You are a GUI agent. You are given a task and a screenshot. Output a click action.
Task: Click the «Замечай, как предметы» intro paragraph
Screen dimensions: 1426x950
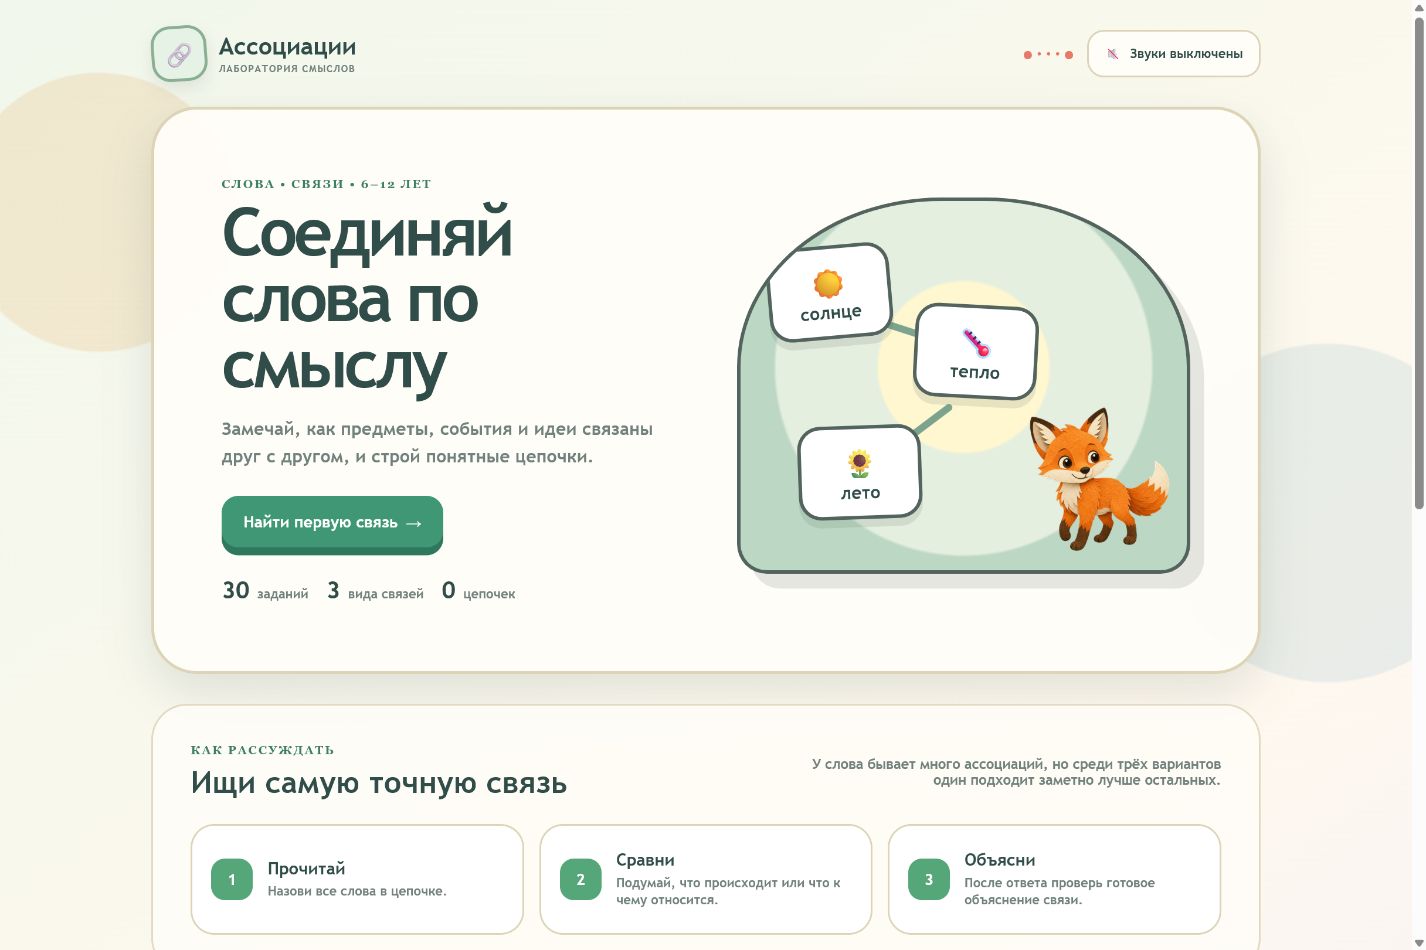437,443
